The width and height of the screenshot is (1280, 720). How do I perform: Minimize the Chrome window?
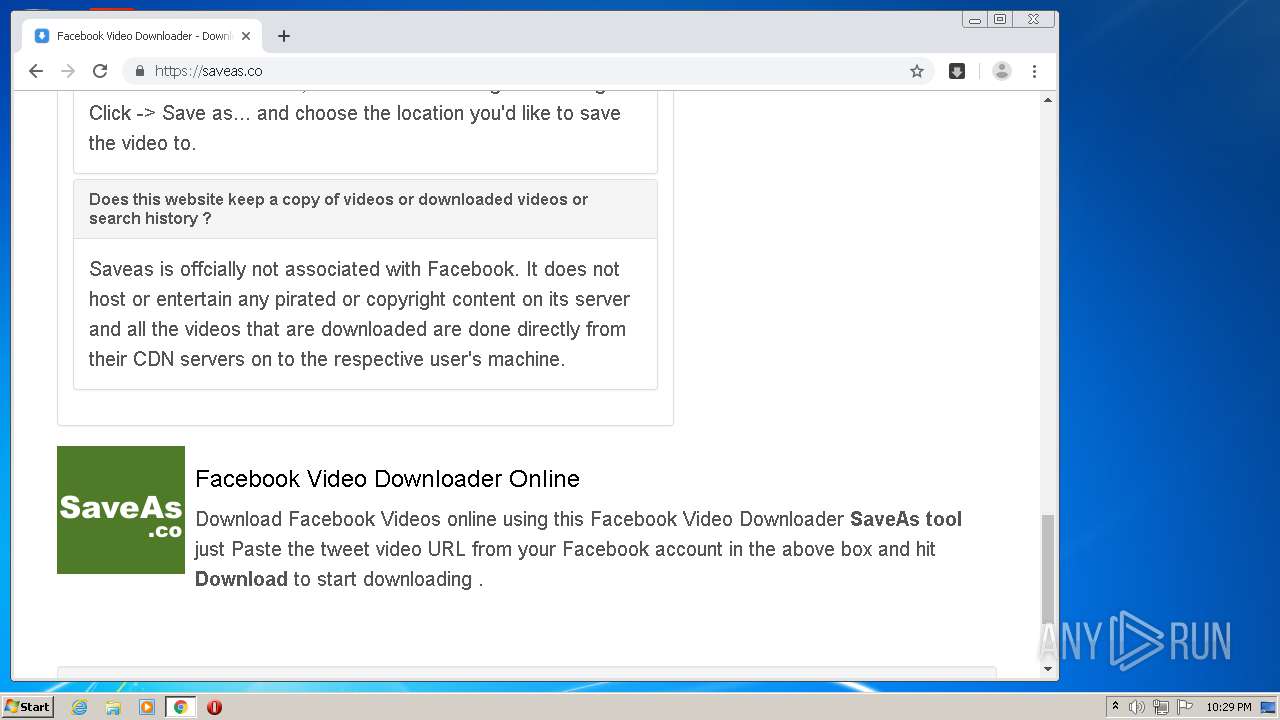974,19
